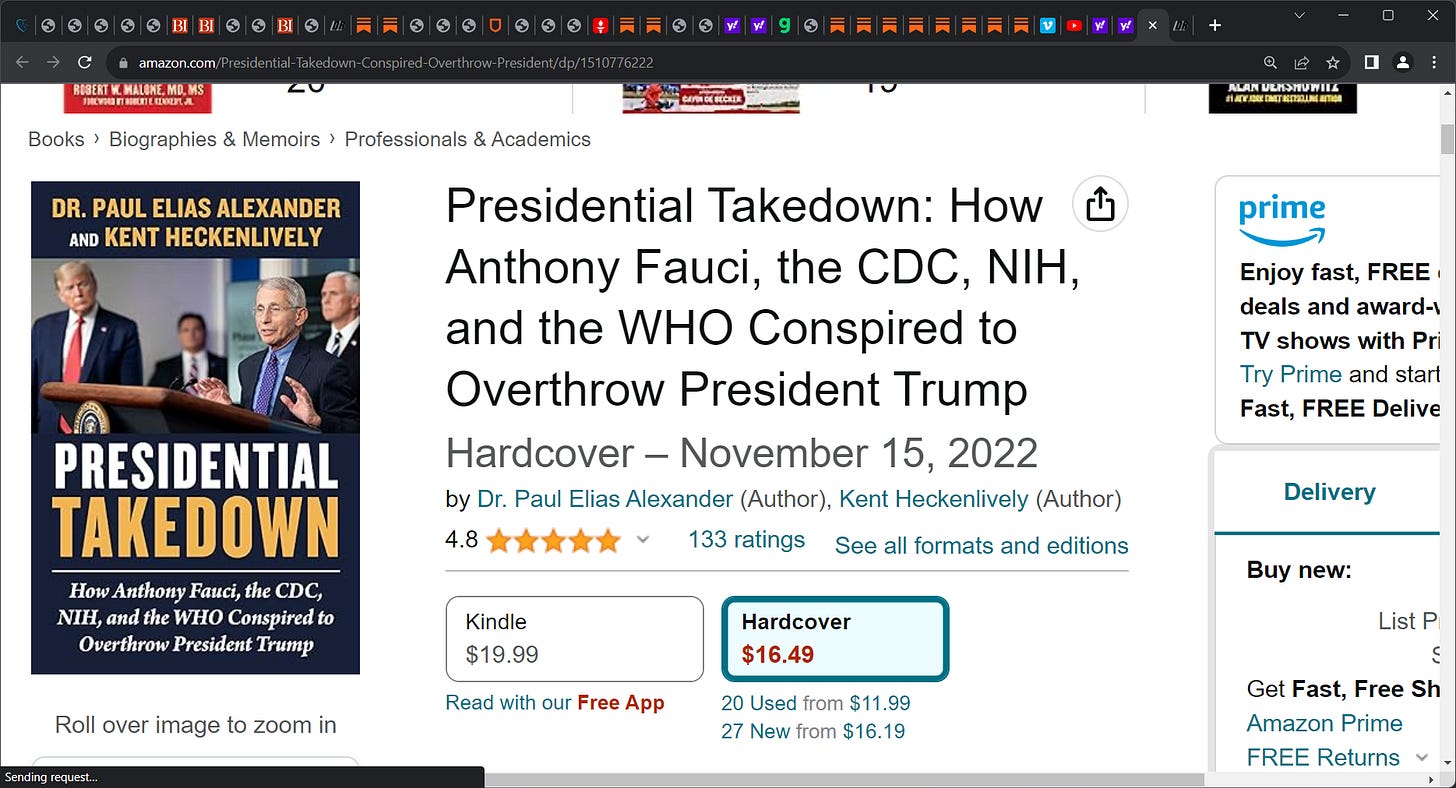The image size is (1456, 788).
Task: Reload the page with browser refresh icon
Action: point(86,62)
